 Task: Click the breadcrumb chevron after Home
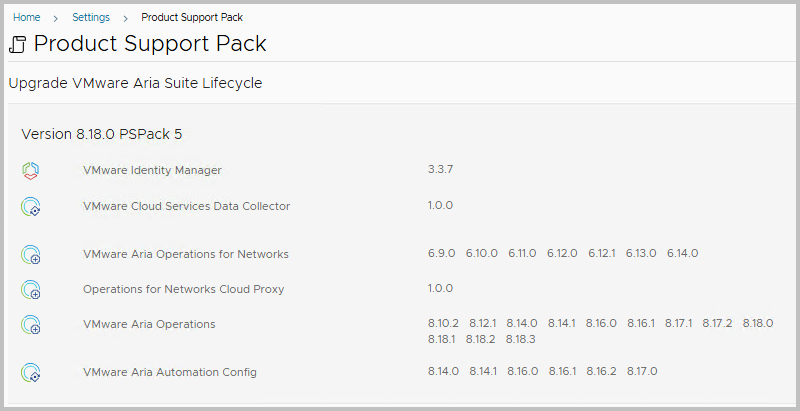click(x=56, y=18)
